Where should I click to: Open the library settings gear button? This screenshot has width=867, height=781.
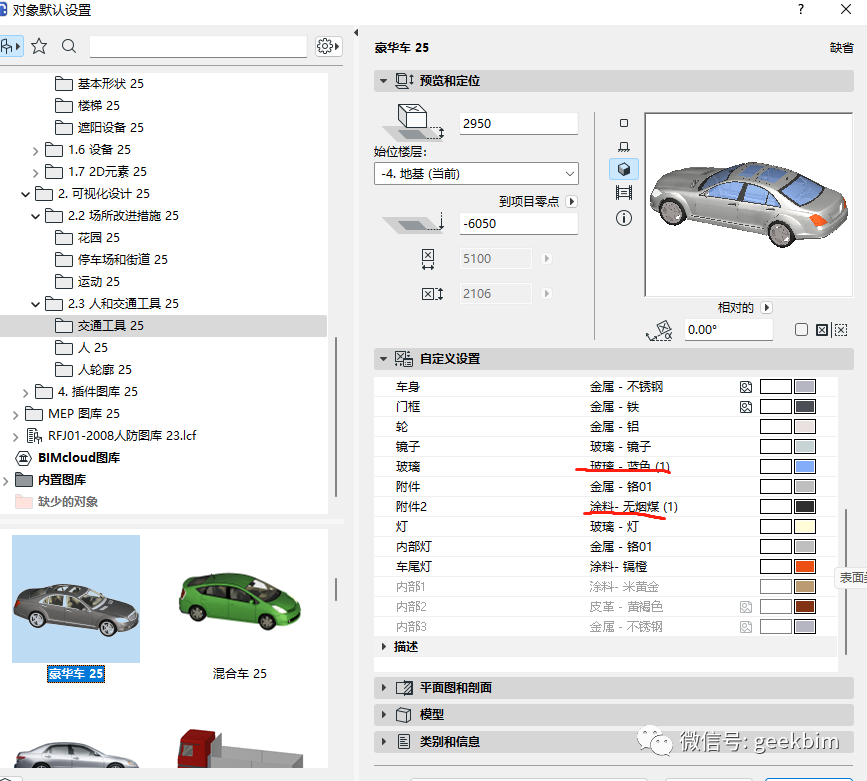point(328,46)
